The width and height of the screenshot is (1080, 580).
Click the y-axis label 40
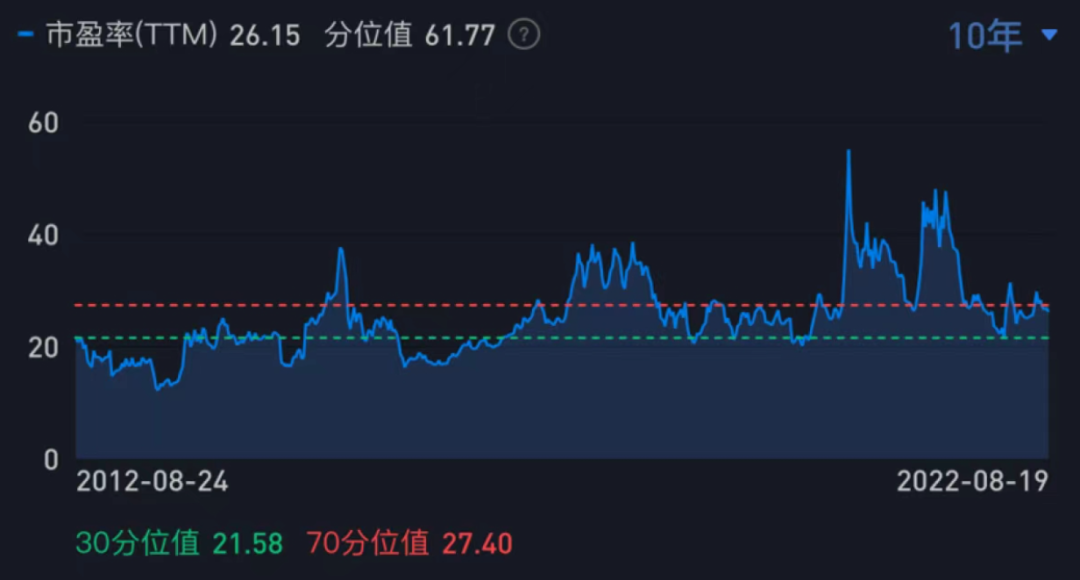pyautogui.click(x=44, y=235)
